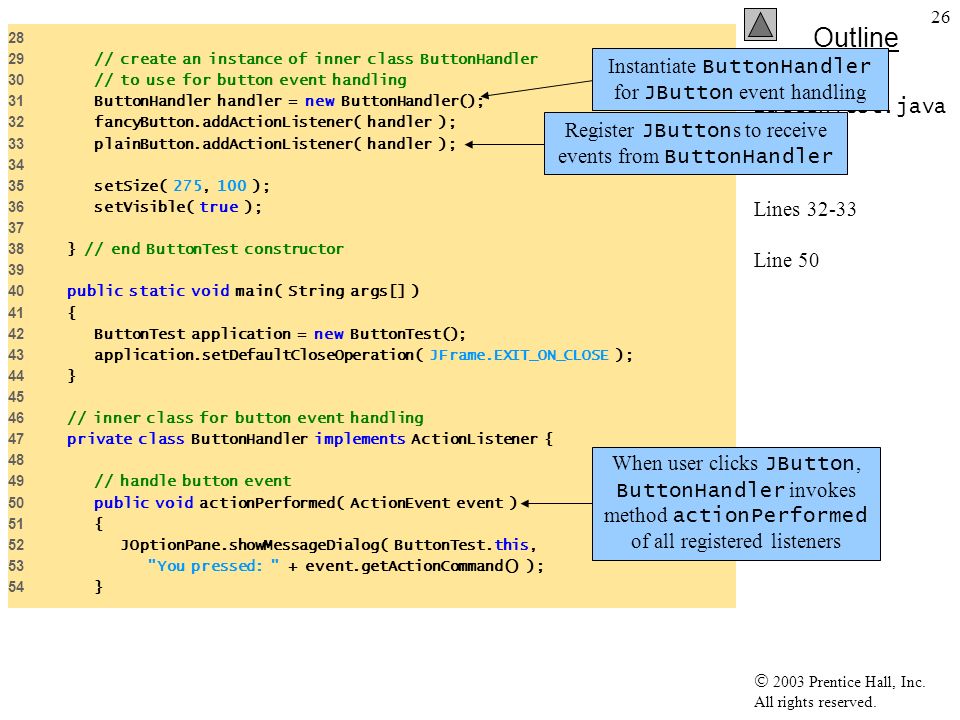Open the Outline heading link
Image resolution: width=960 pixels, height=720 pixels.
coord(855,37)
